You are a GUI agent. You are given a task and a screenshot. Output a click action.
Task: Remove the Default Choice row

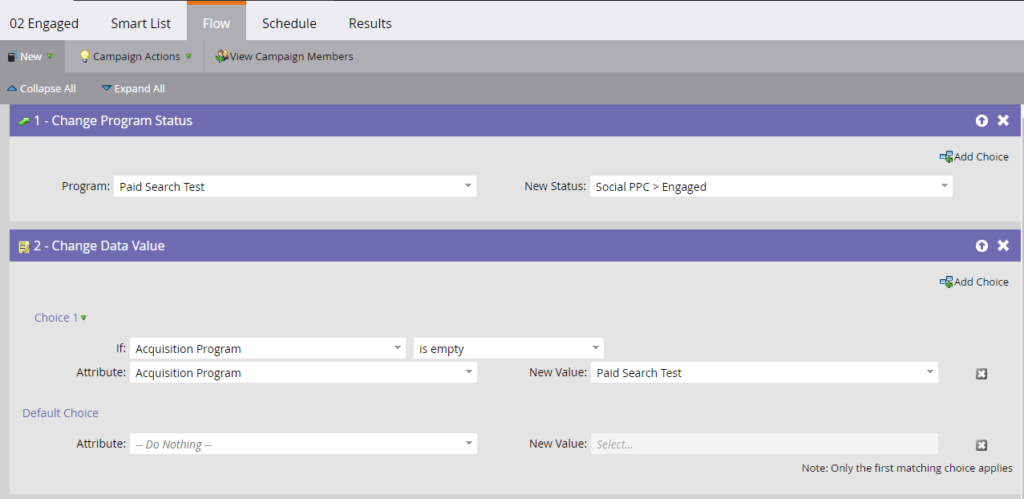click(981, 445)
